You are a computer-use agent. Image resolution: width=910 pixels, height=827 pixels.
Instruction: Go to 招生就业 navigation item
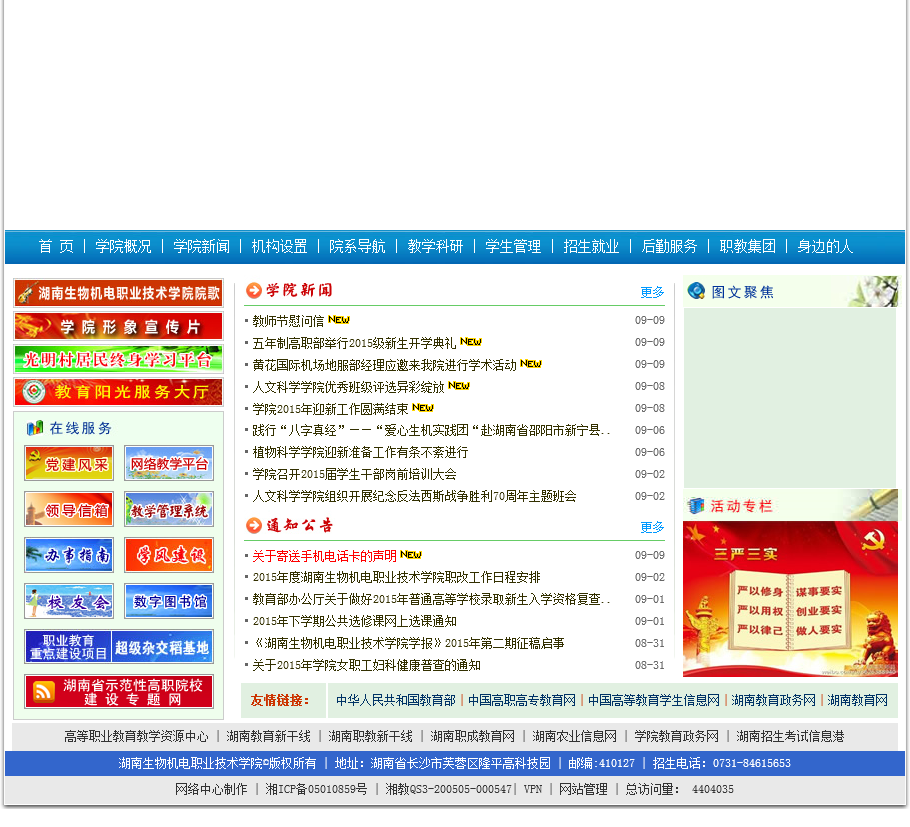coord(591,247)
